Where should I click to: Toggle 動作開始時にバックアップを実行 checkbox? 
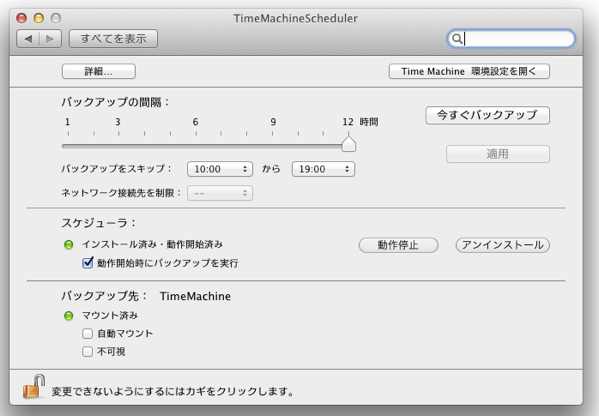point(87,263)
